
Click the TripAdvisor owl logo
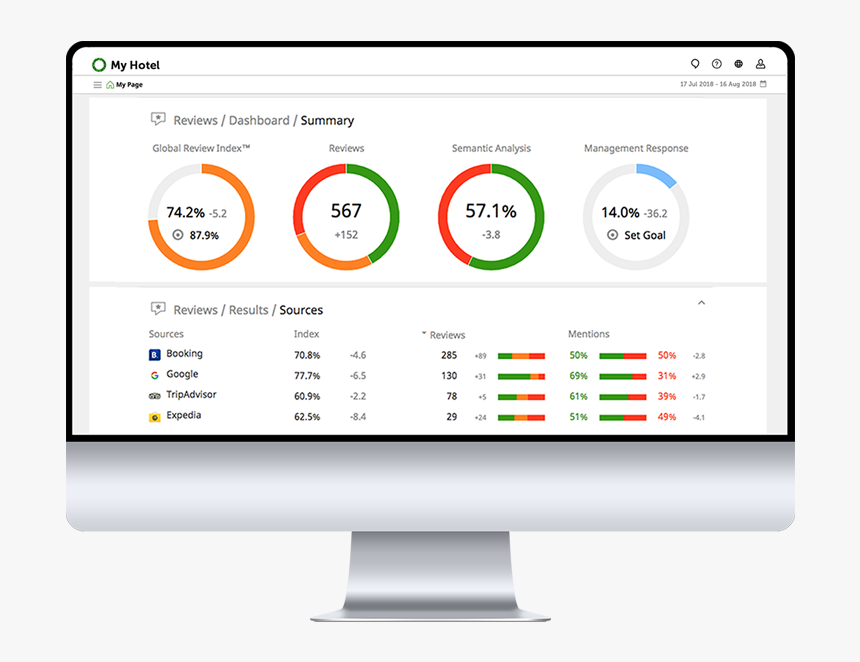[155, 395]
